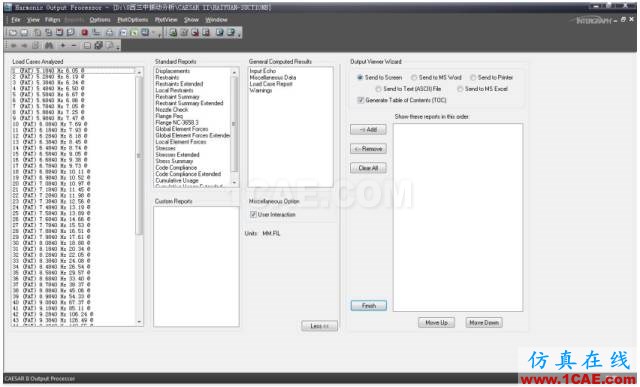
Task: Select Send to MS Word option
Action: pyautogui.click(x=436, y=77)
